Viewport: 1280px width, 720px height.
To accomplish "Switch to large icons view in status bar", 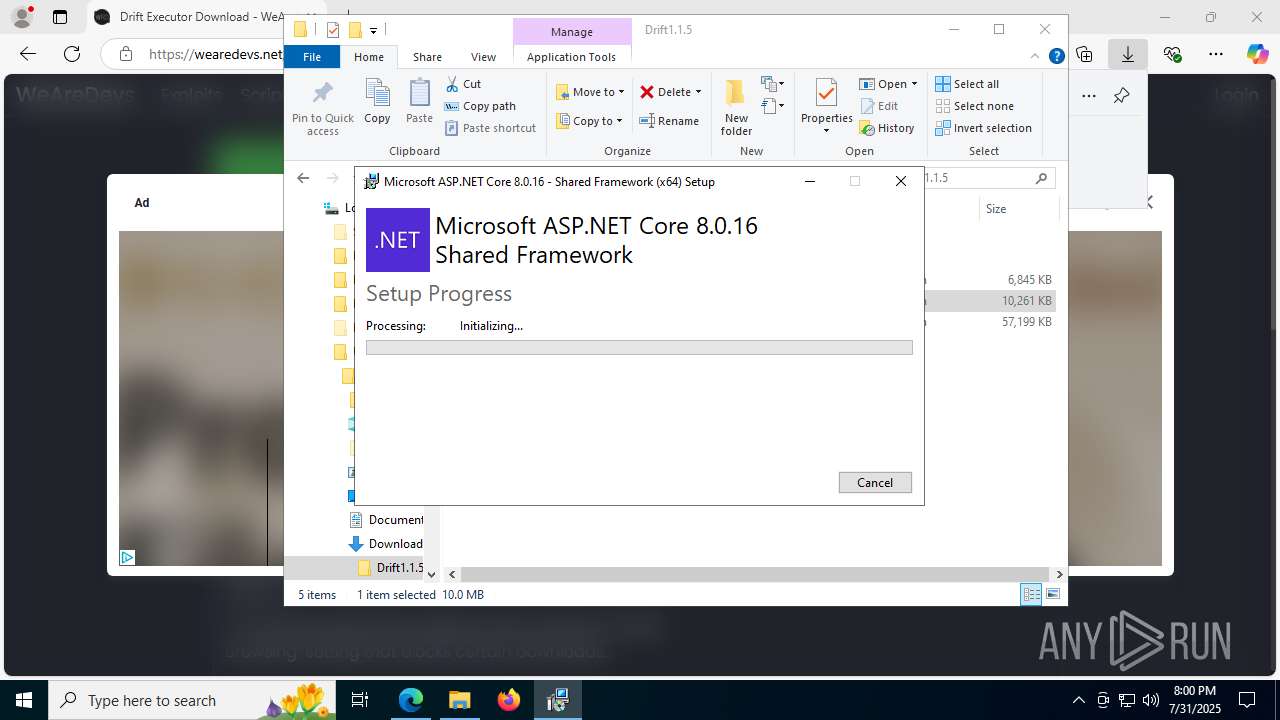I will [x=1053, y=595].
